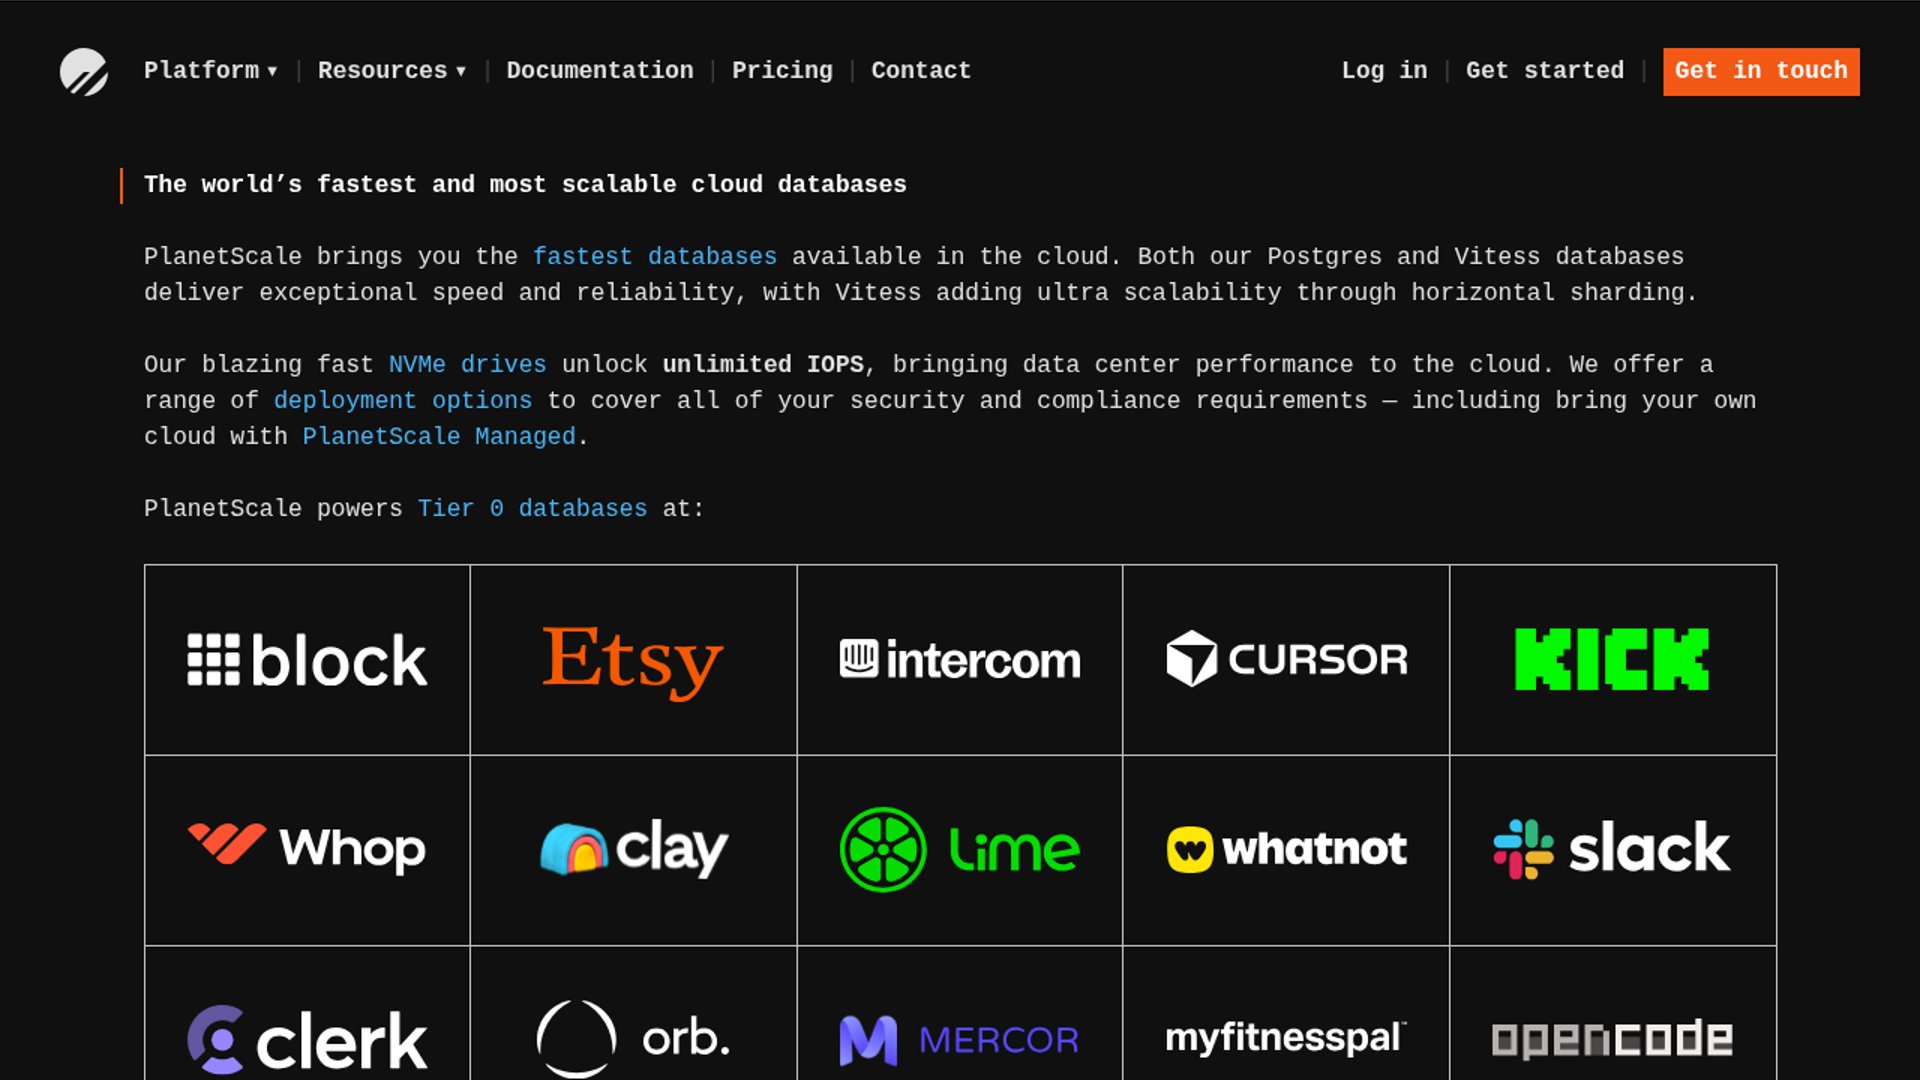Image resolution: width=1920 pixels, height=1080 pixels.
Task: Click the Clay logo tile
Action: (x=633, y=850)
